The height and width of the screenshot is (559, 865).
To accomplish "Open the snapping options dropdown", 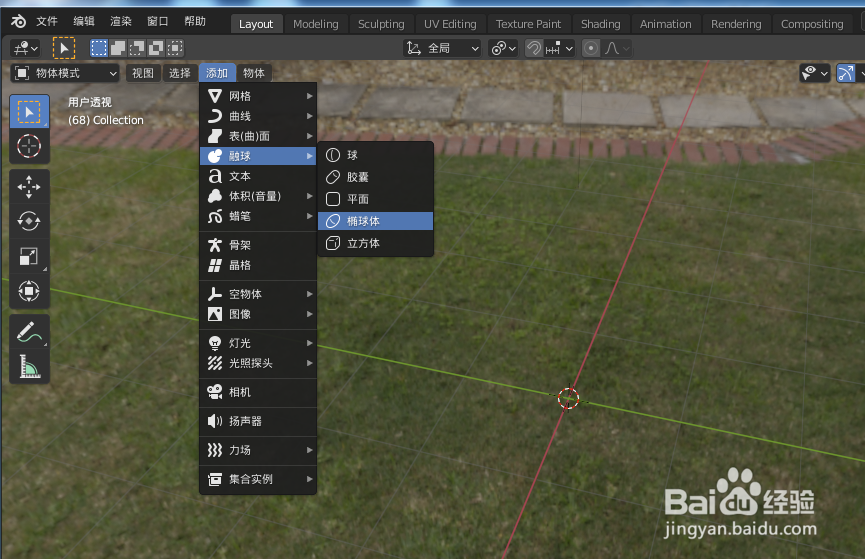I will pyautogui.click(x=559, y=49).
